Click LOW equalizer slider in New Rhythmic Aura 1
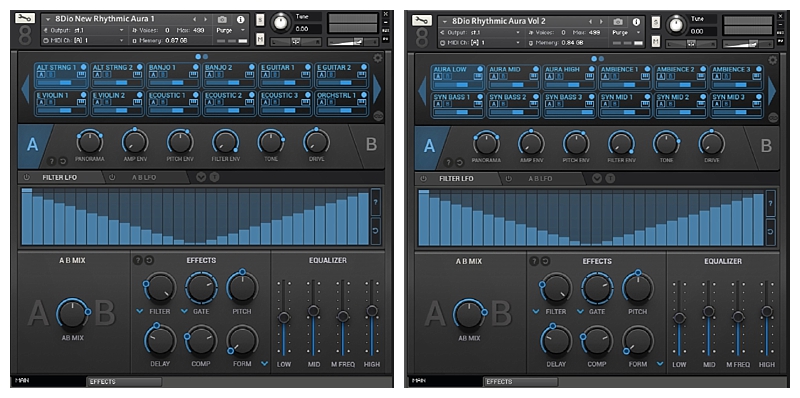This screenshot has height=398, width=800. coord(284,317)
